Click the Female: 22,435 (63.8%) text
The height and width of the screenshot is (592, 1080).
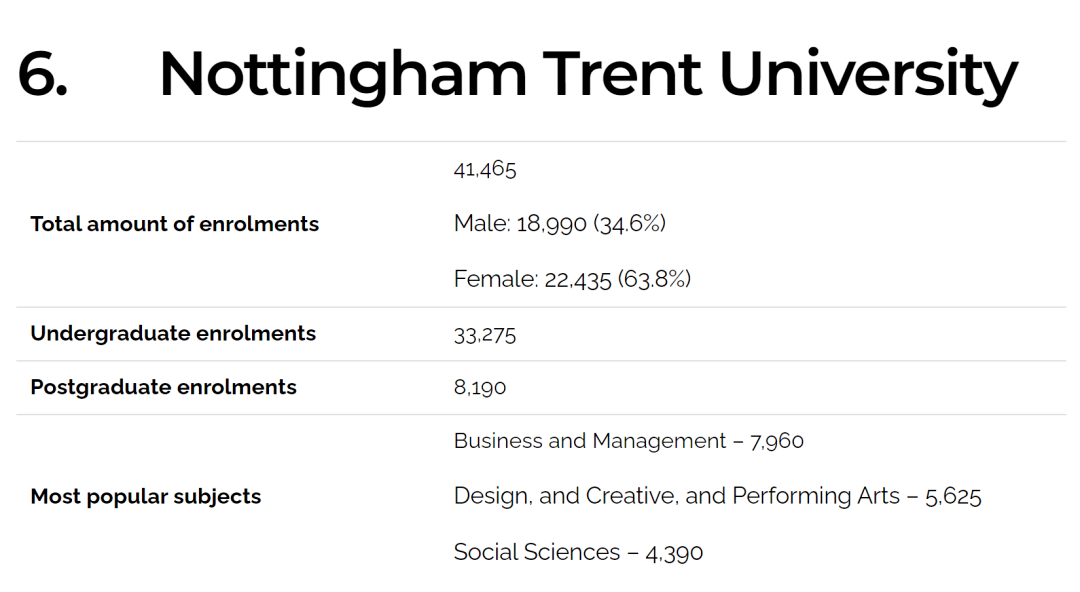coord(572,279)
